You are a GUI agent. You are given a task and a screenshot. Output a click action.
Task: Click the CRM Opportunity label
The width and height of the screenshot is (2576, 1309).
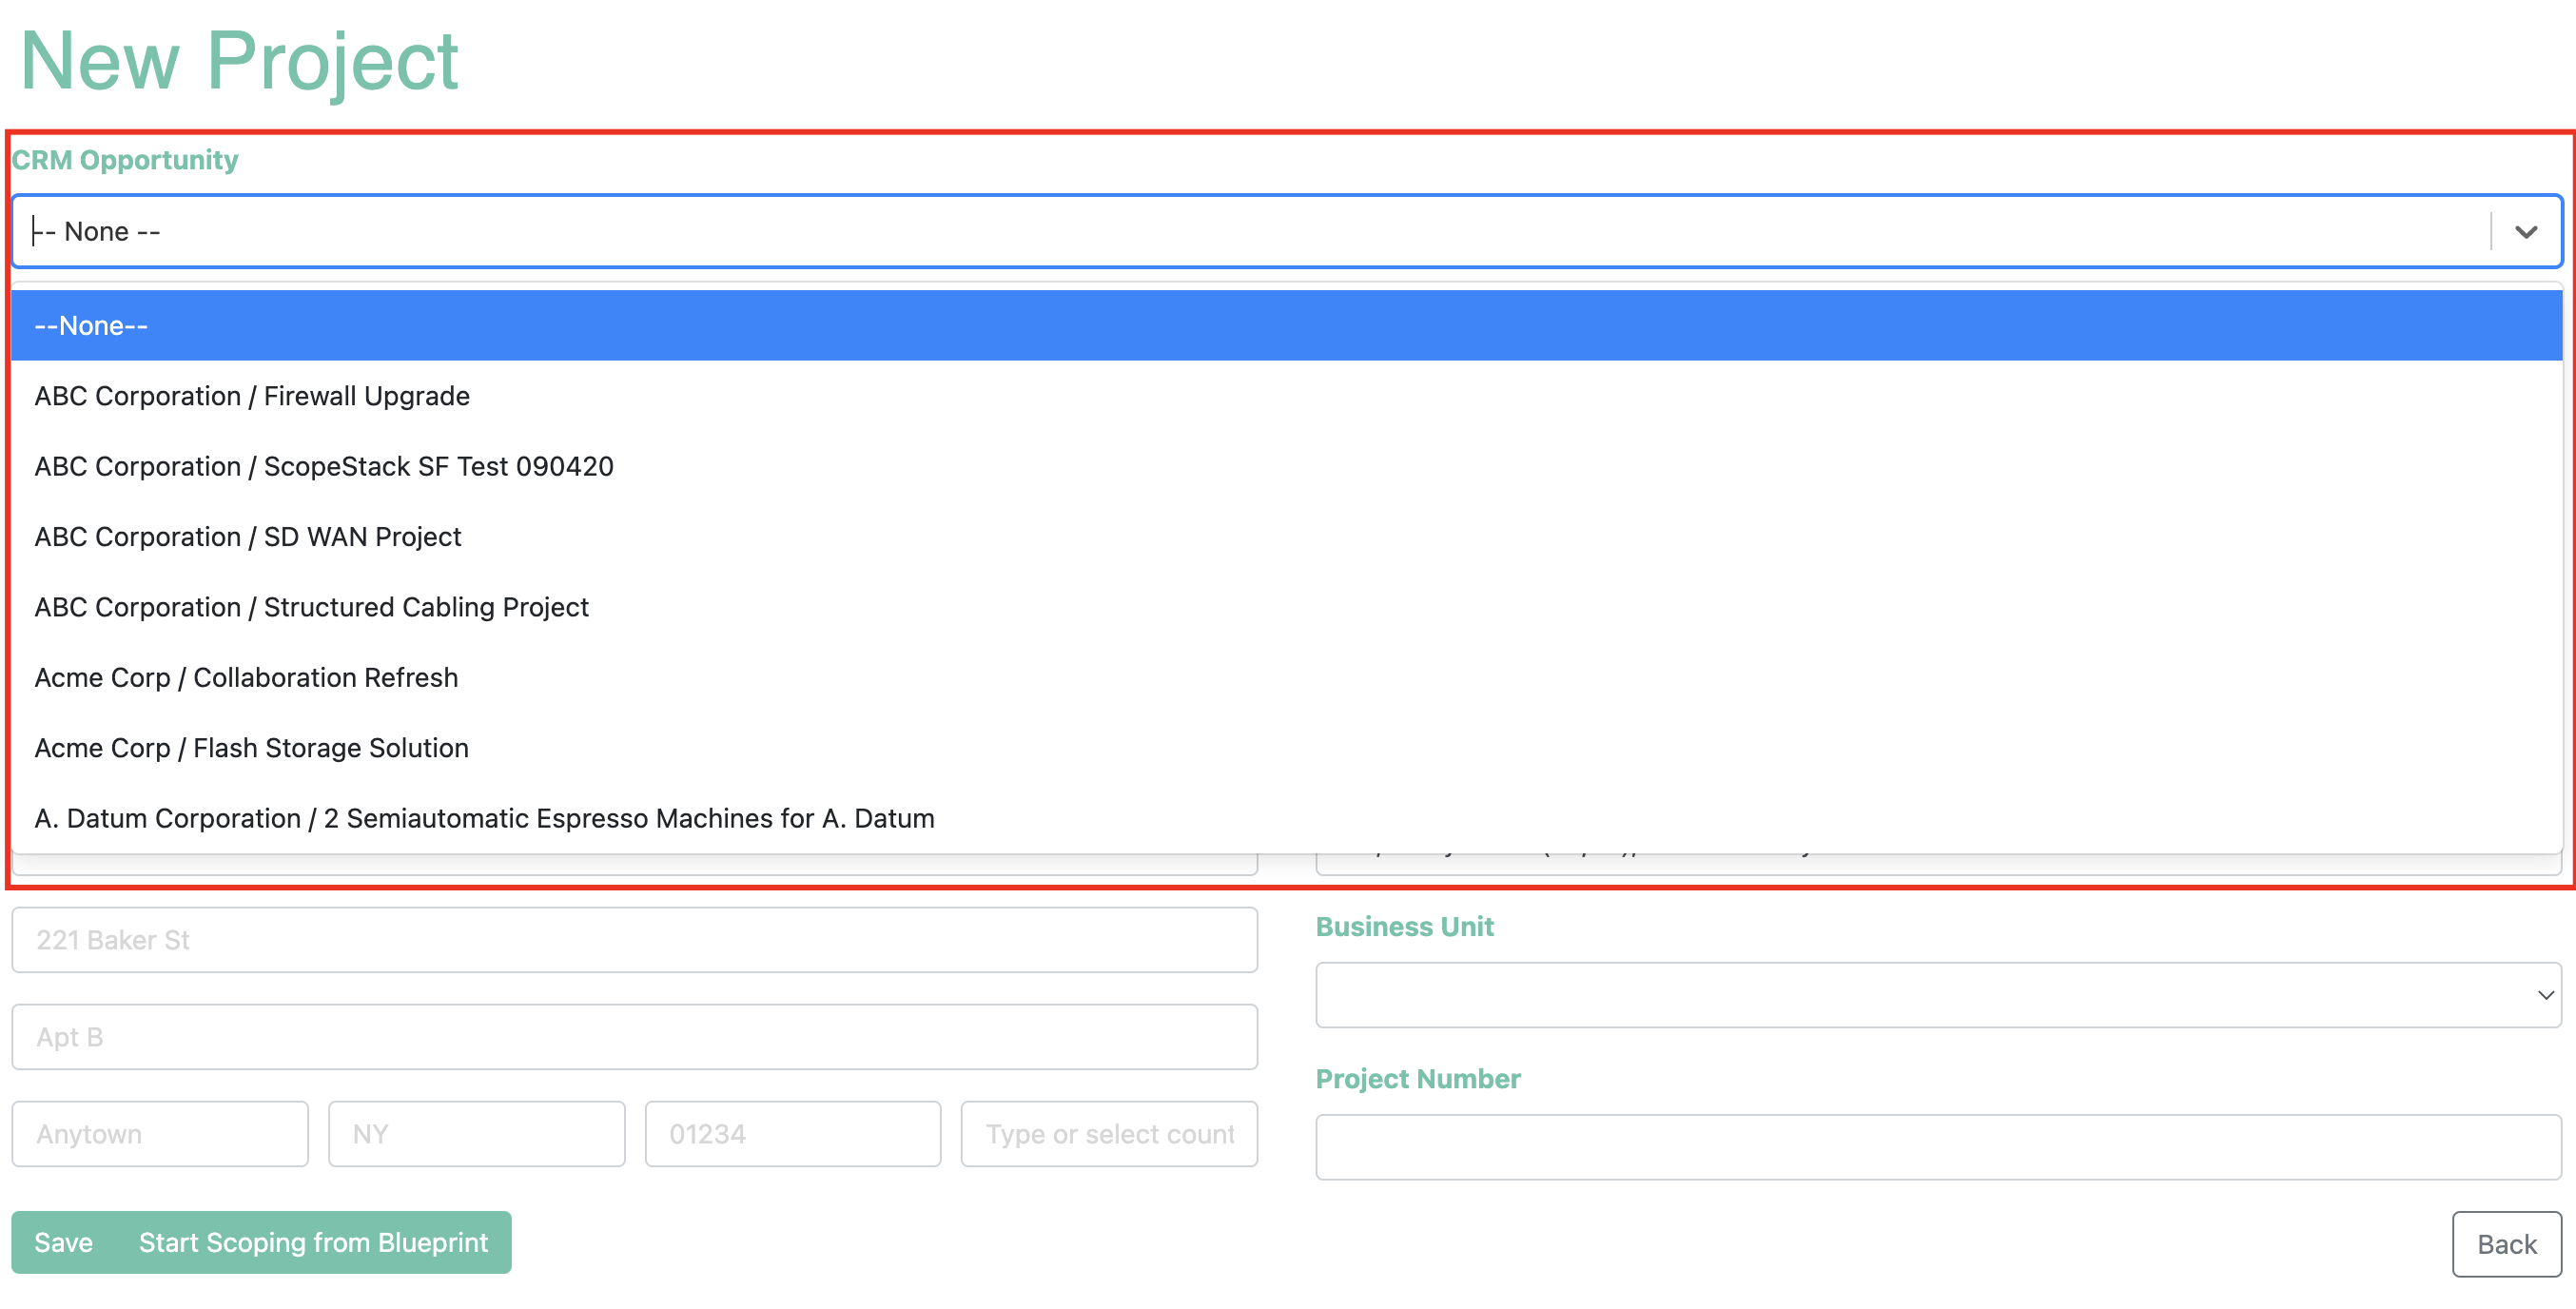click(x=125, y=160)
